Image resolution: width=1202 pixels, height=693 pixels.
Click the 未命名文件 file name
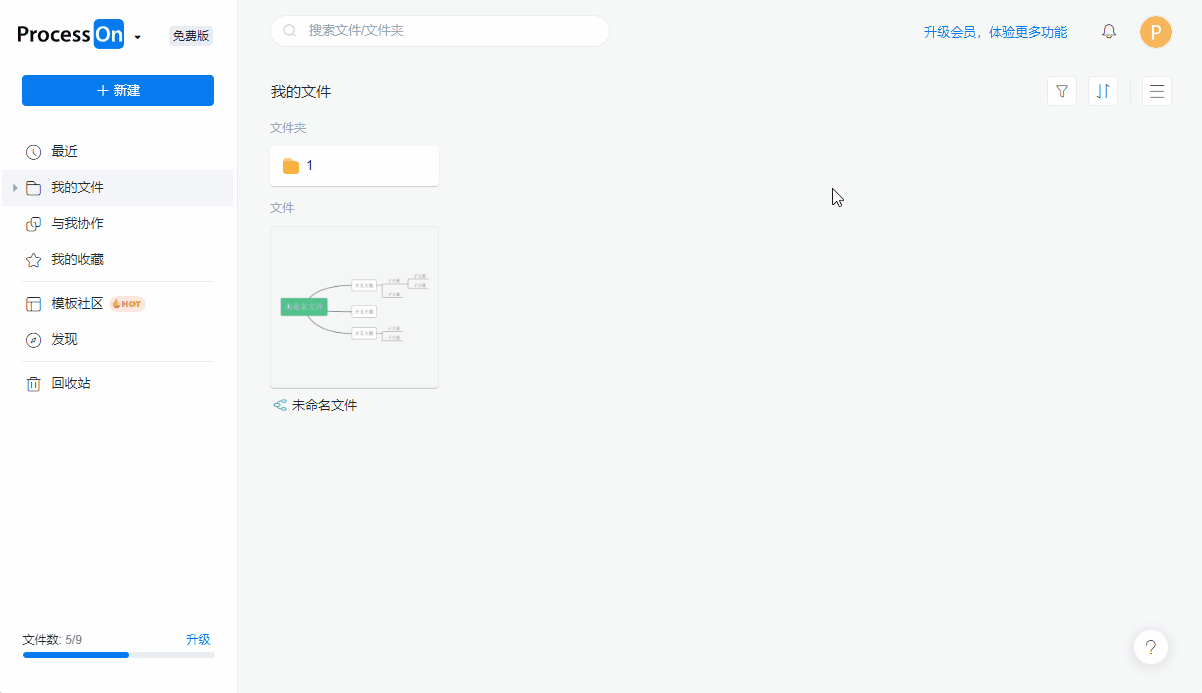[x=324, y=406]
